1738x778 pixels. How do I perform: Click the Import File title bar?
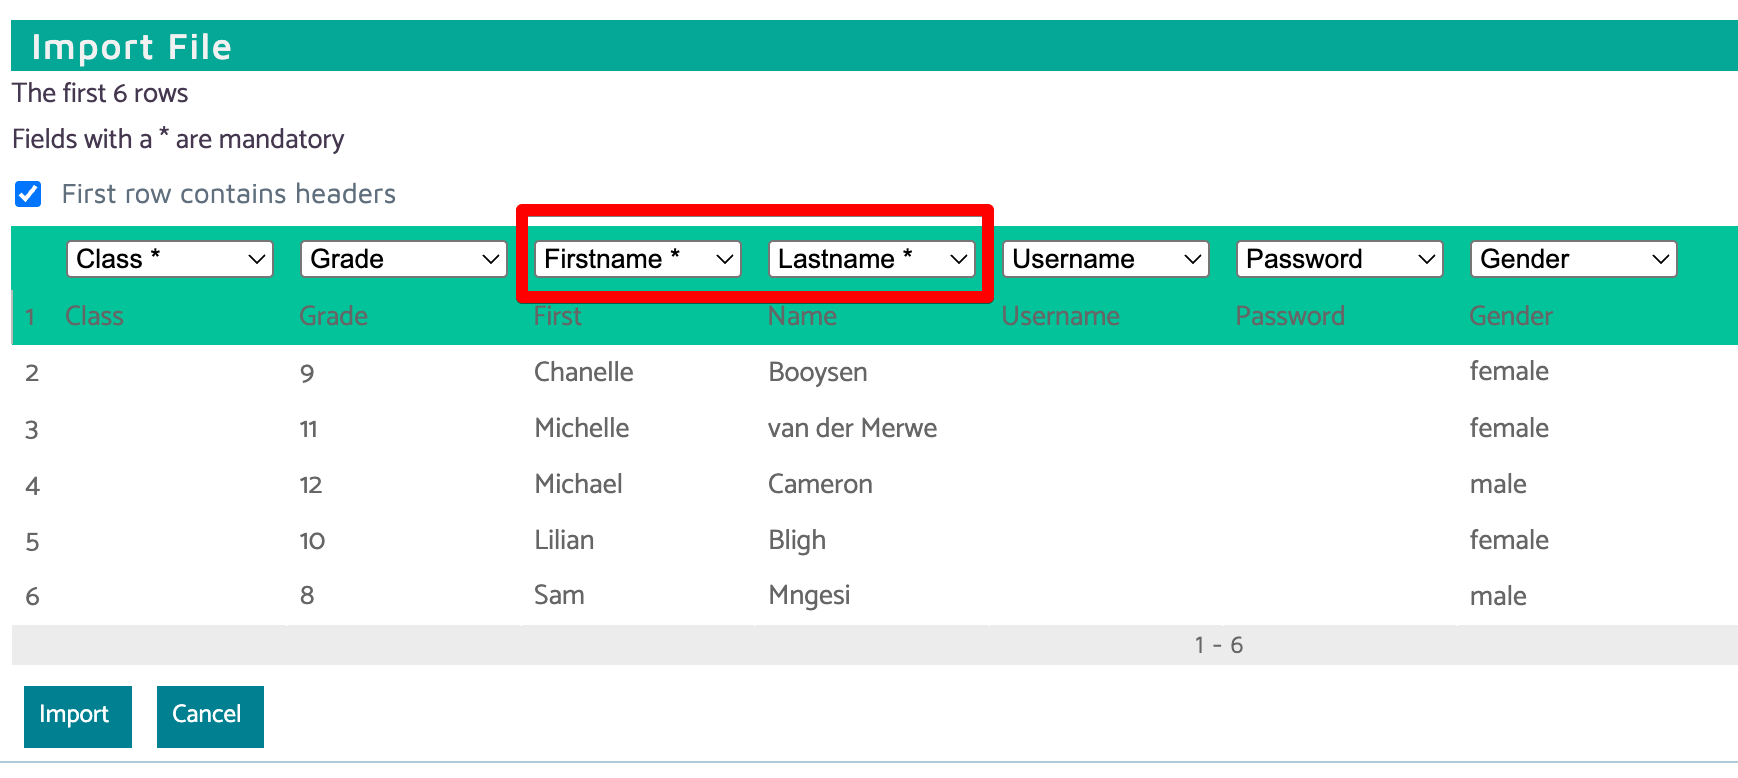(x=870, y=47)
